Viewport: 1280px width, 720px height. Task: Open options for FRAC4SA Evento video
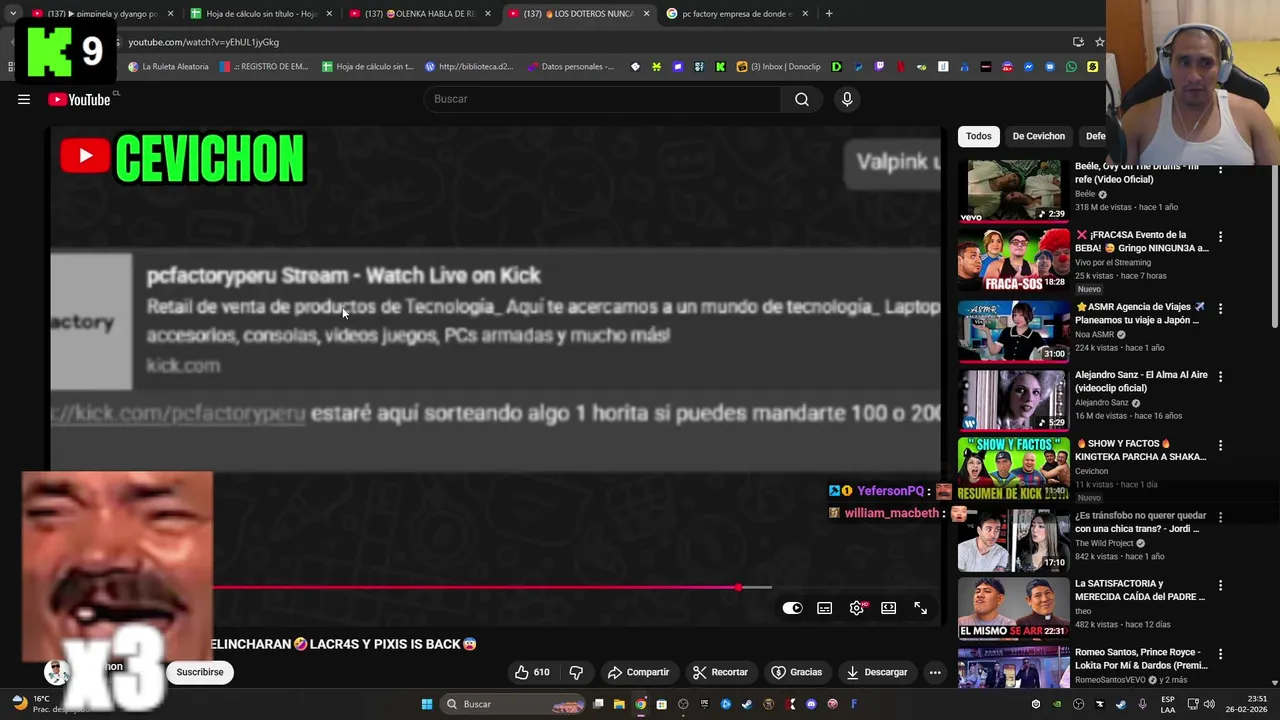pos(1220,237)
